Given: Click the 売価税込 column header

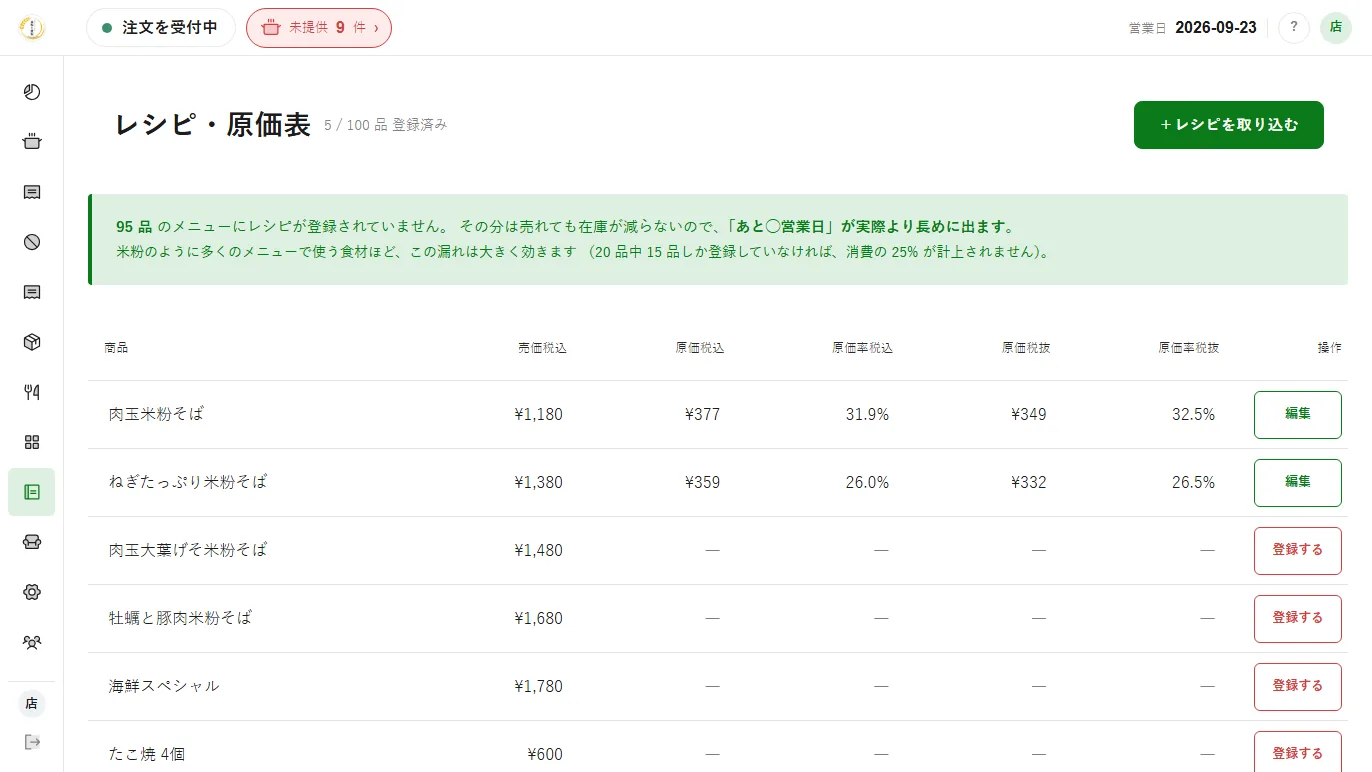Looking at the screenshot, I should click(542, 348).
